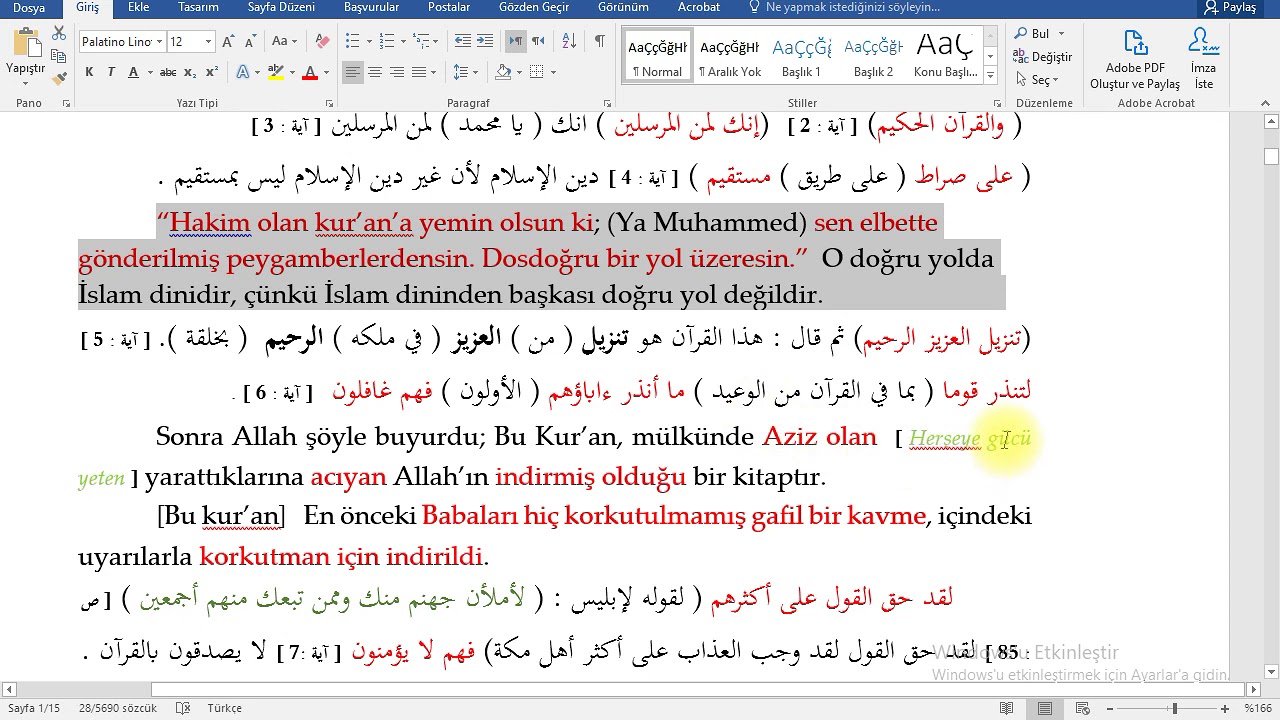Click the İmza İste signature icon
The image size is (1280, 720).
click(x=1204, y=60)
